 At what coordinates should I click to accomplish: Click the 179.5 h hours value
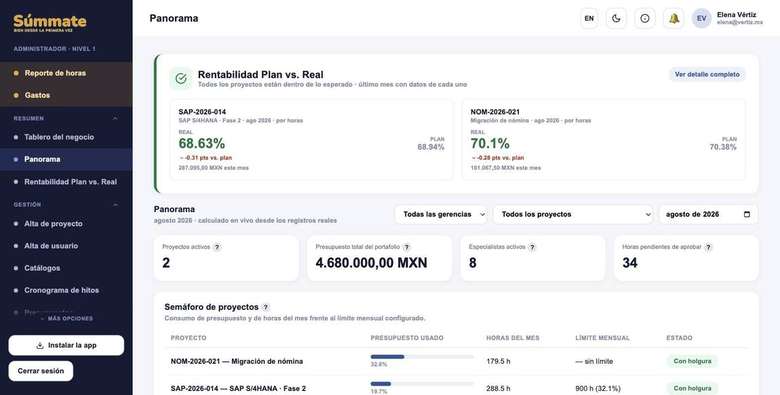tap(498, 361)
